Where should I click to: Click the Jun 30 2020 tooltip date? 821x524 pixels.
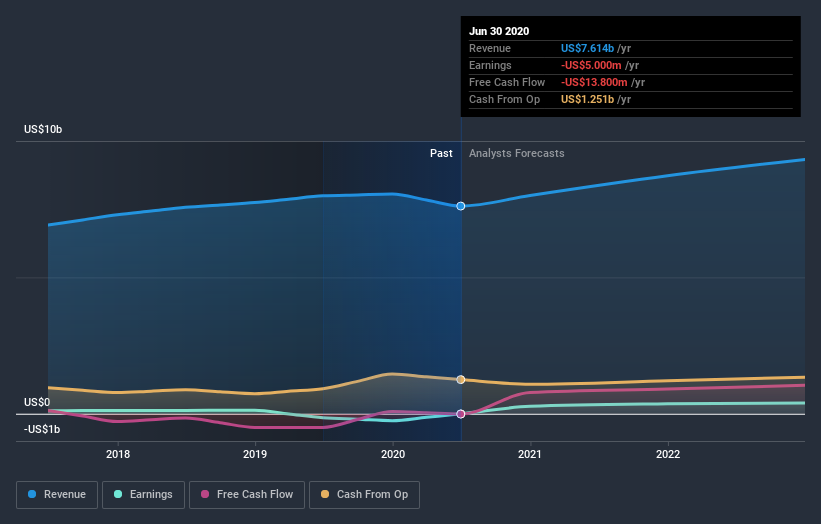point(499,31)
